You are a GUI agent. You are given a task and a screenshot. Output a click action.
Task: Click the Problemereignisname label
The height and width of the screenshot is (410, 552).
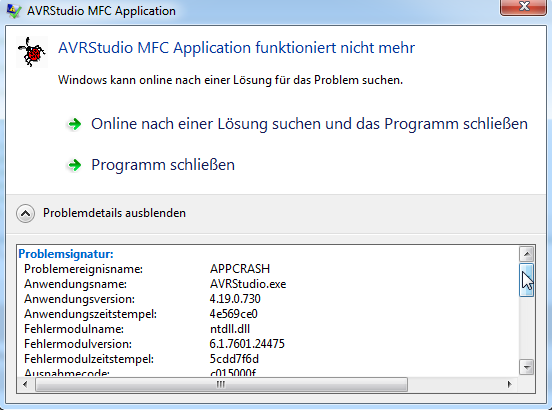pos(83,269)
